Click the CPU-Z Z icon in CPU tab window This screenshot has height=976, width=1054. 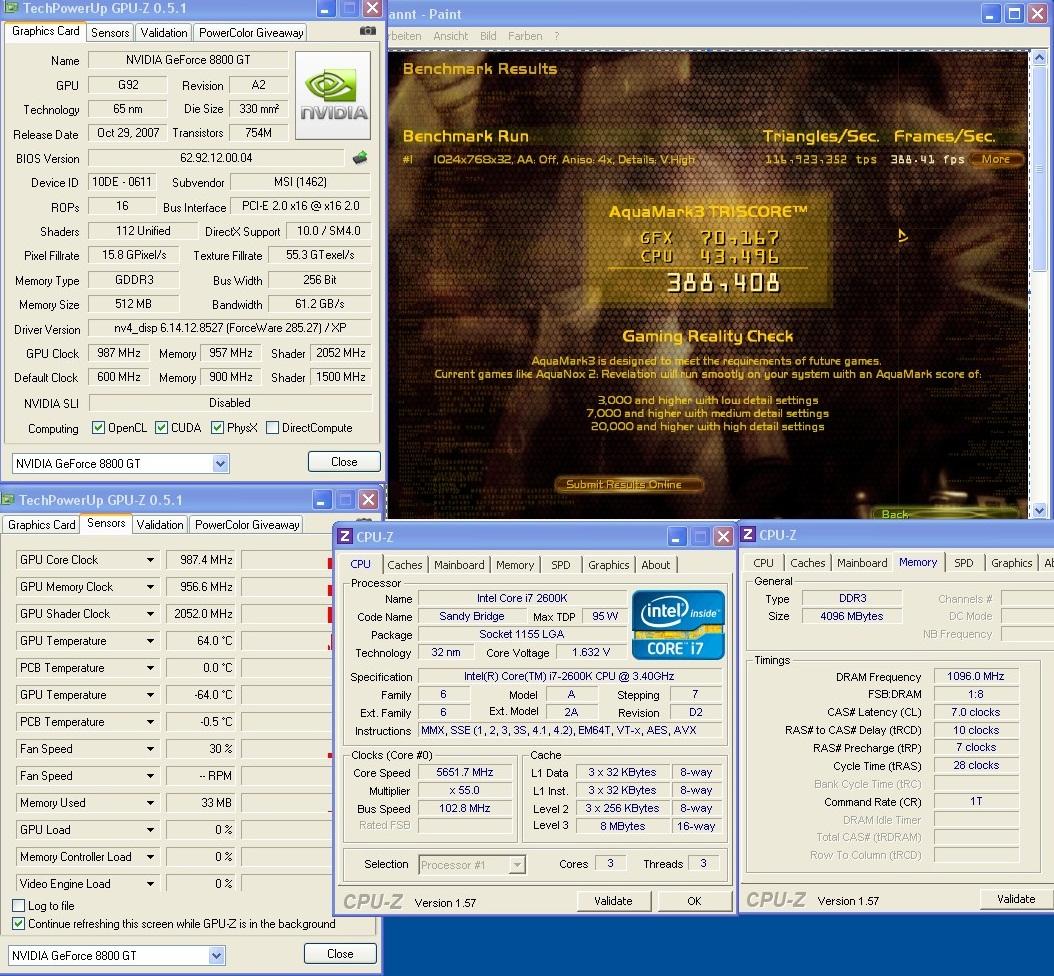(x=345, y=536)
